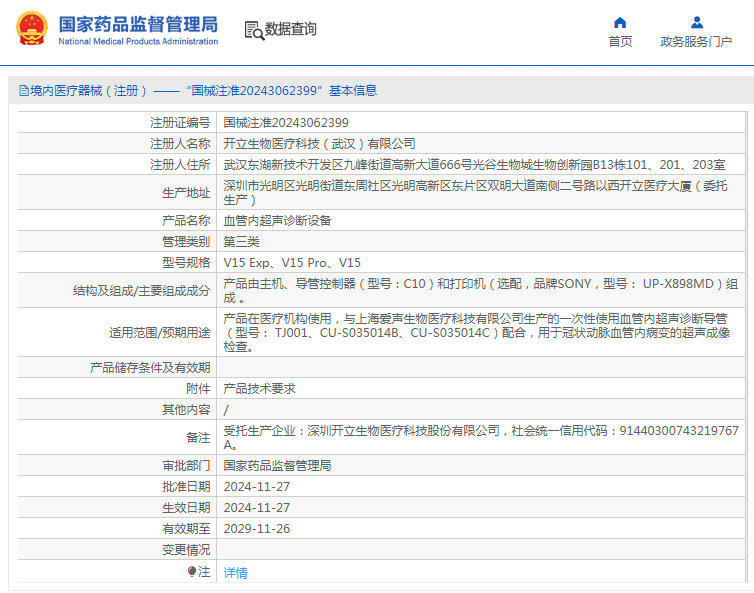This screenshot has height=593, width=754.
Task: Click the 注册人名称 row label
Action: (180, 143)
